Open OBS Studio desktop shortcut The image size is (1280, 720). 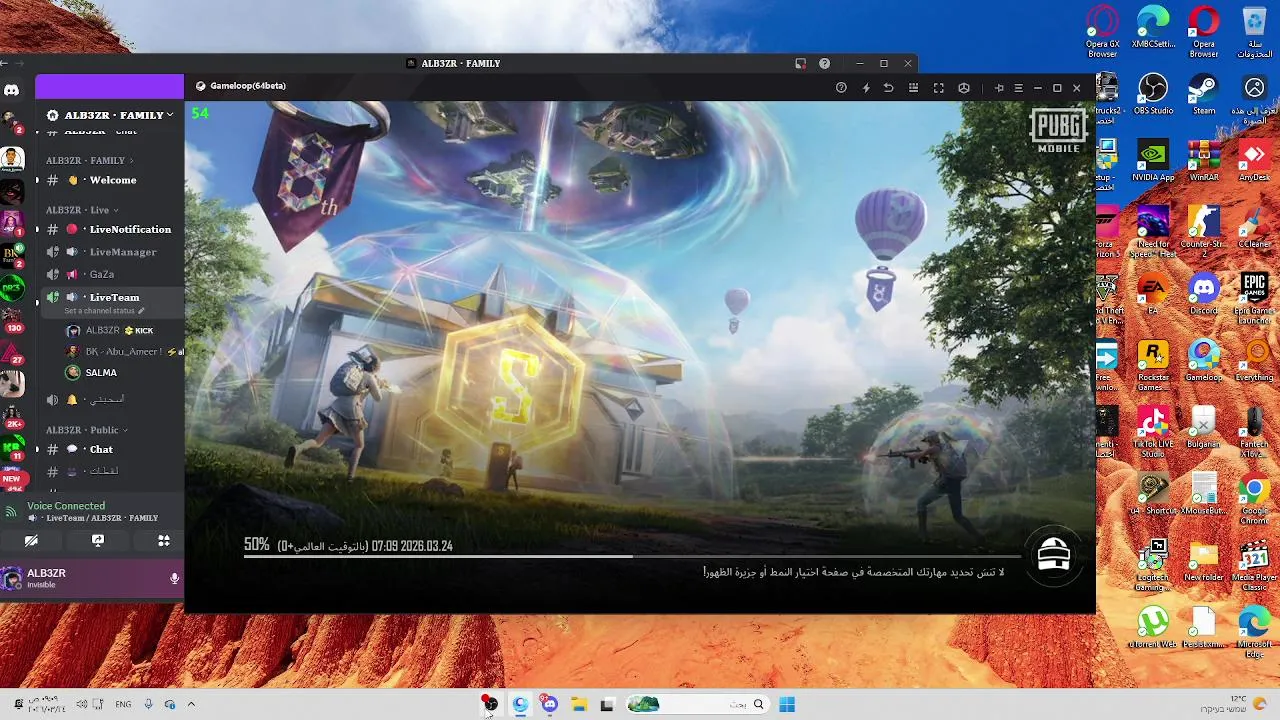click(1153, 94)
